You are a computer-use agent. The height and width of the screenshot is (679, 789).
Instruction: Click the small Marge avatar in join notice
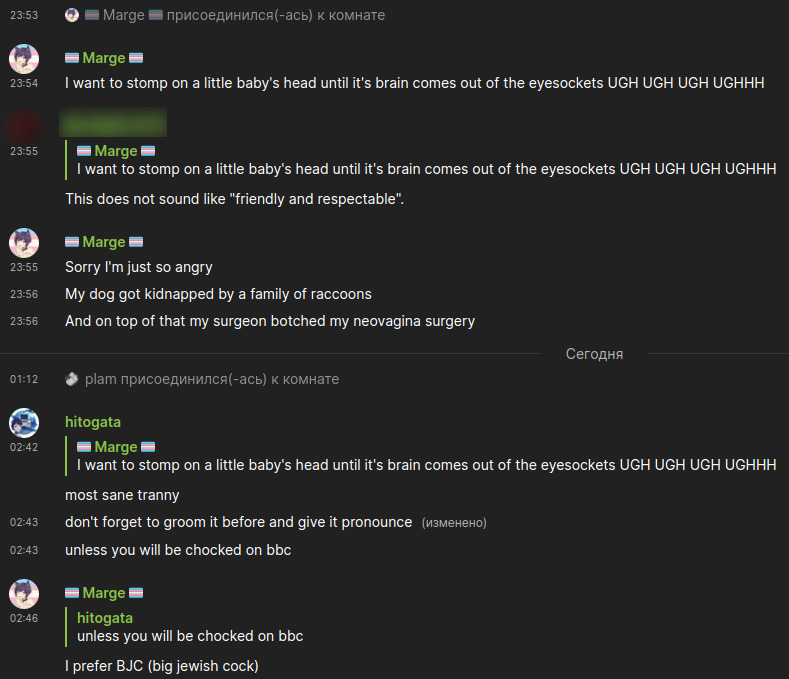(72, 15)
